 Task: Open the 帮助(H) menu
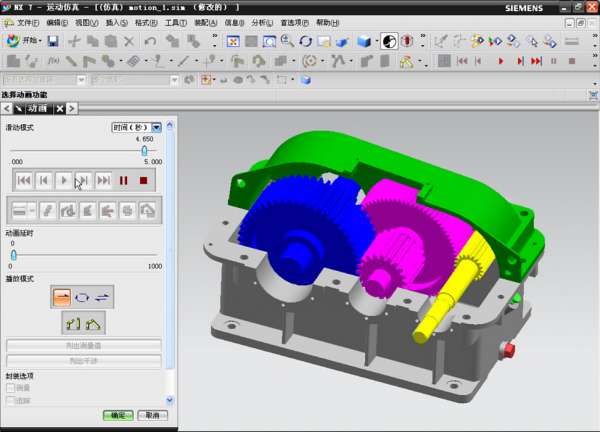[x=328, y=23]
